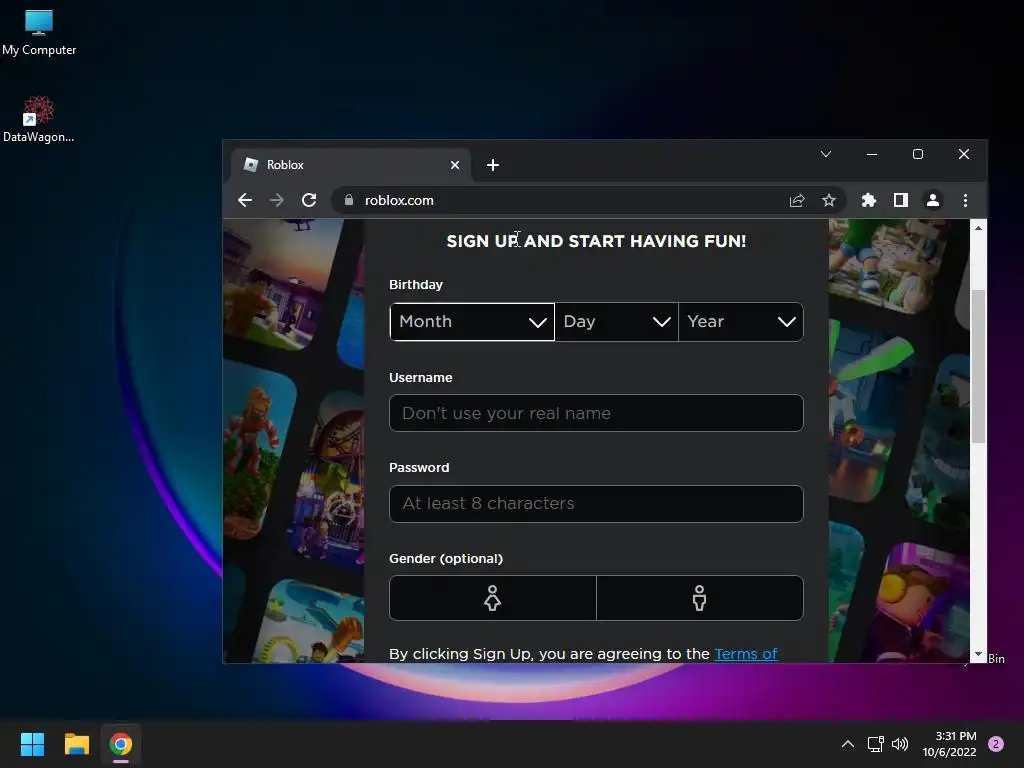View site info via the lock icon
Image resolution: width=1024 pixels, height=768 pixels.
[349, 200]
